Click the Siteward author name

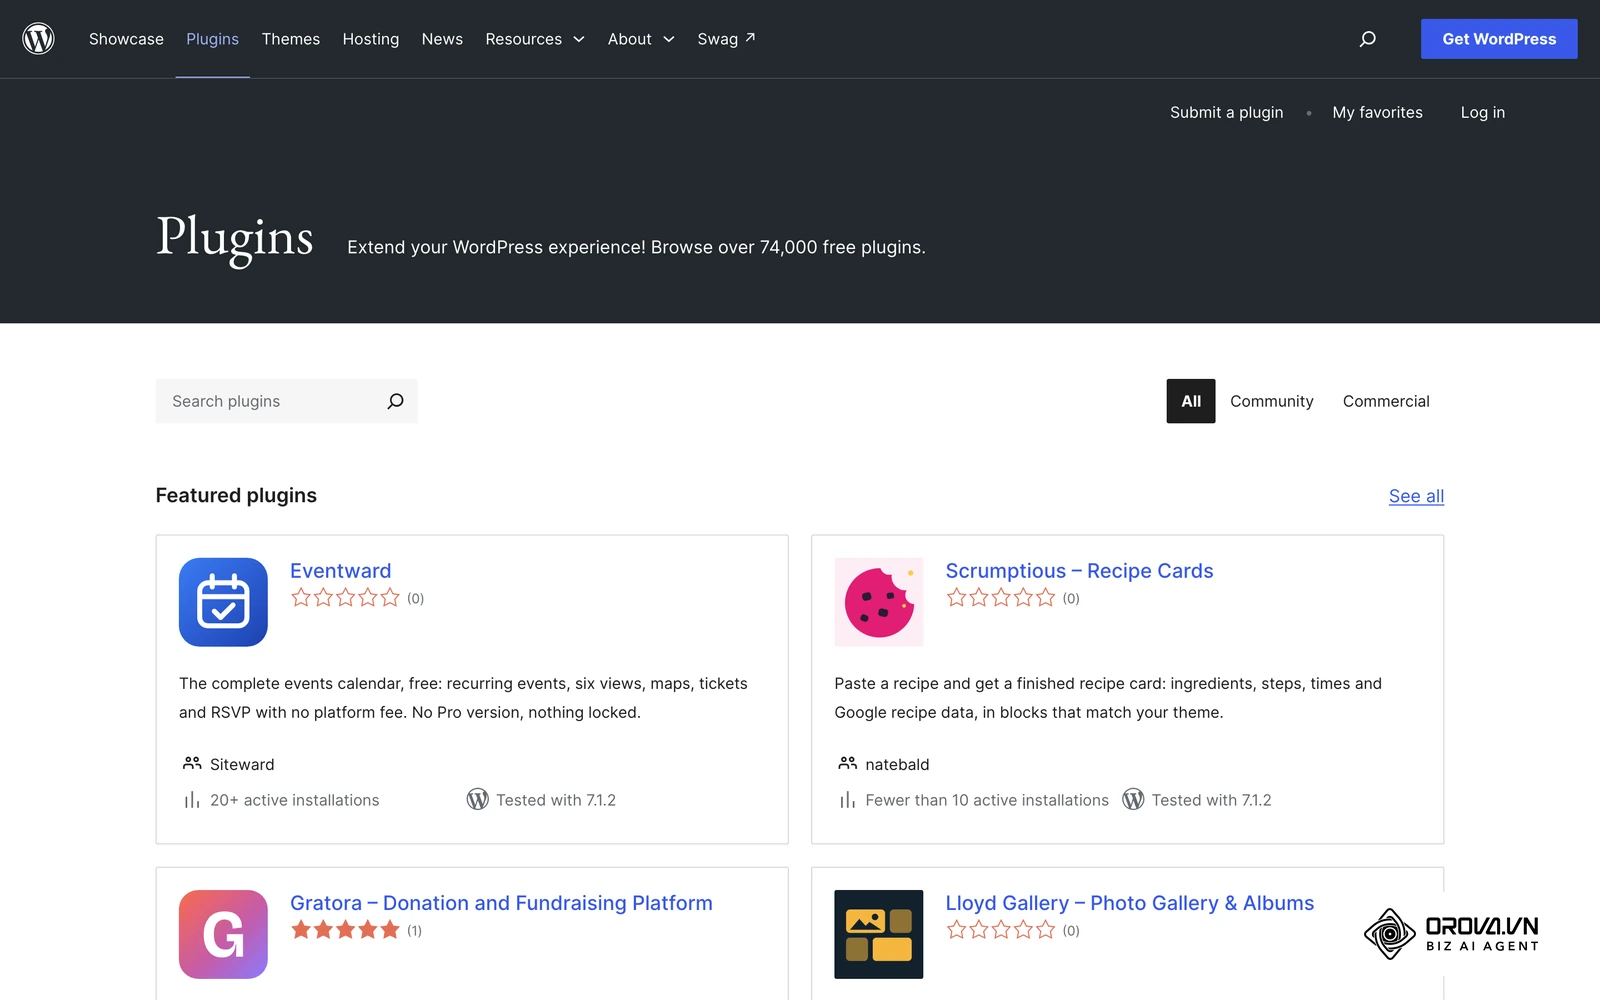pyautogui.click(x=242, y=764)
